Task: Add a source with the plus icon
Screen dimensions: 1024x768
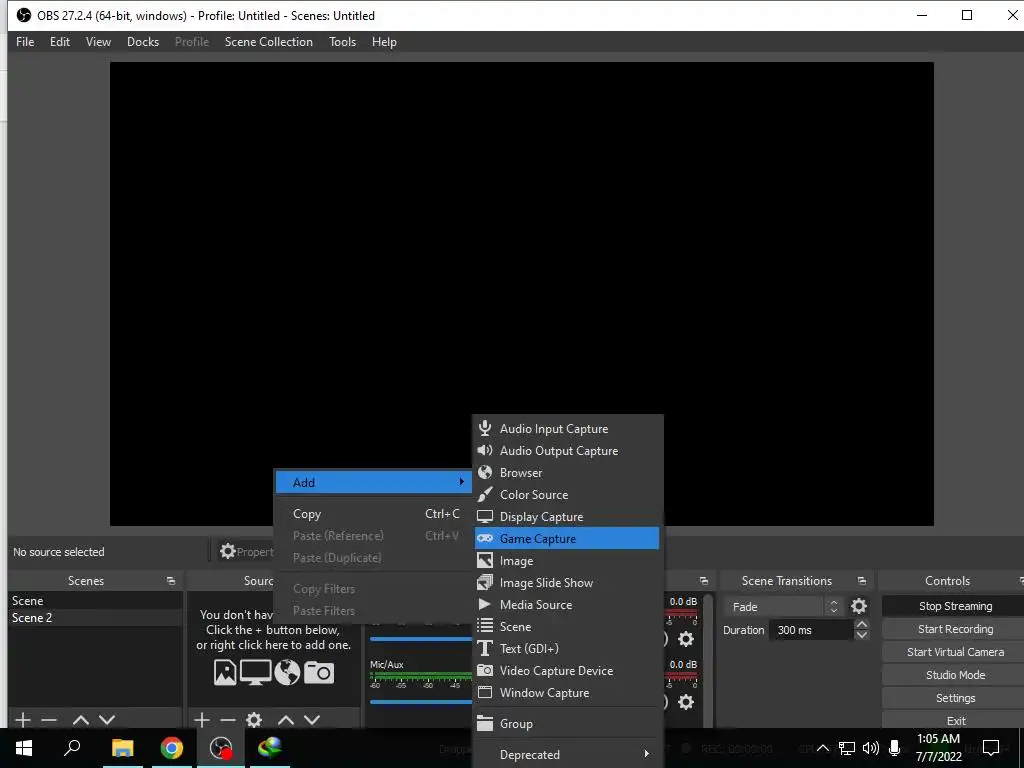Action: point(202,720)
